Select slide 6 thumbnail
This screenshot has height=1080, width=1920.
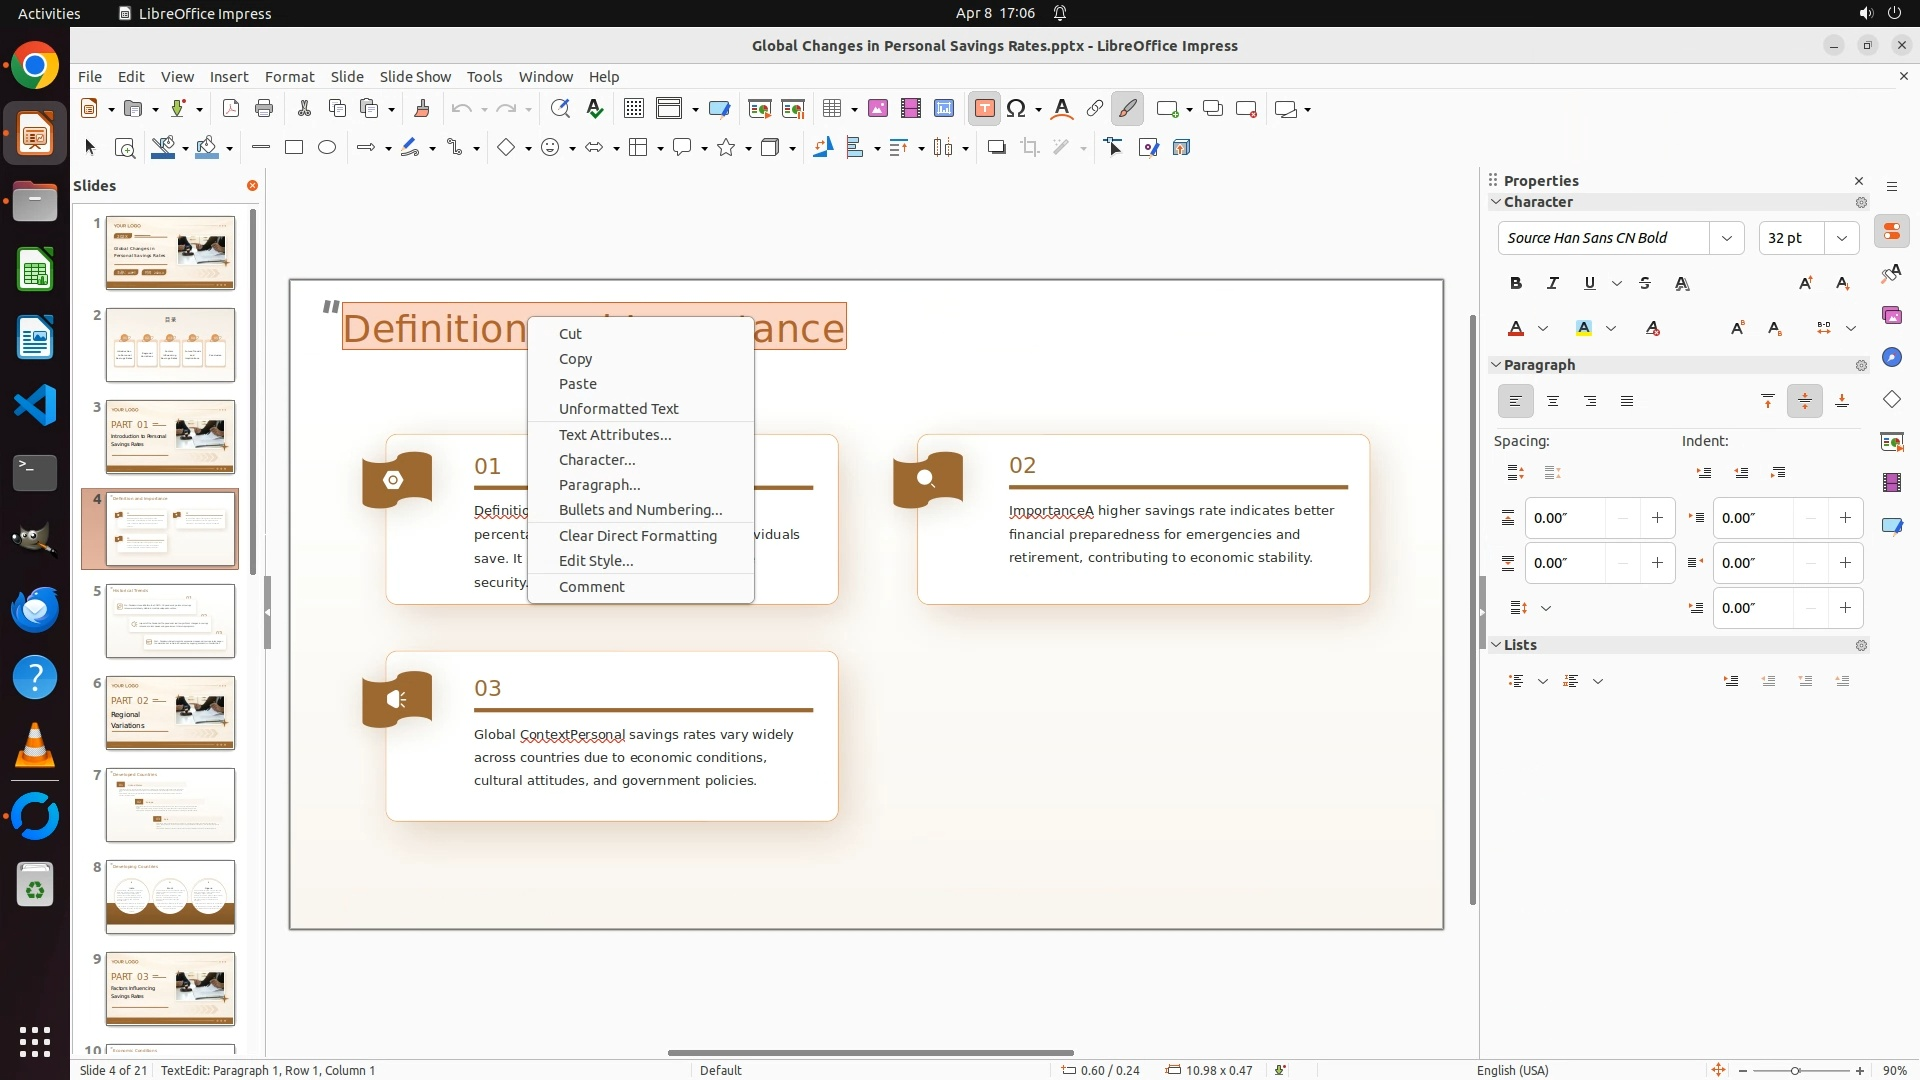coord(170,713)
